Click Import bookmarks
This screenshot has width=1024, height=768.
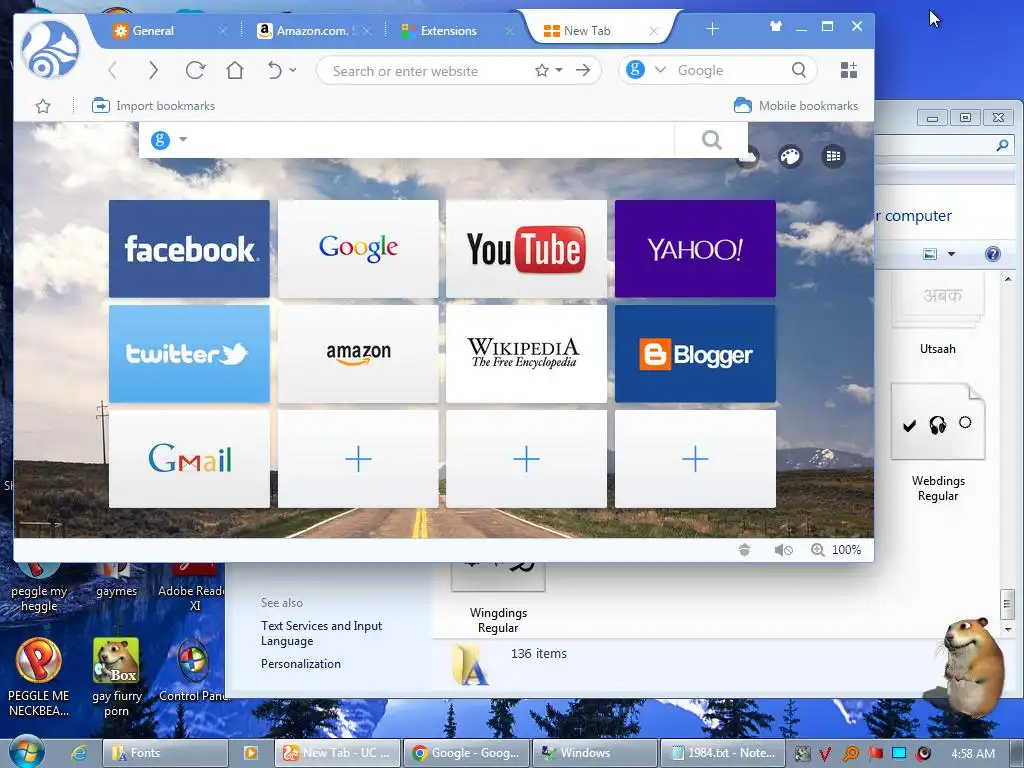click(x=153, y=106)
